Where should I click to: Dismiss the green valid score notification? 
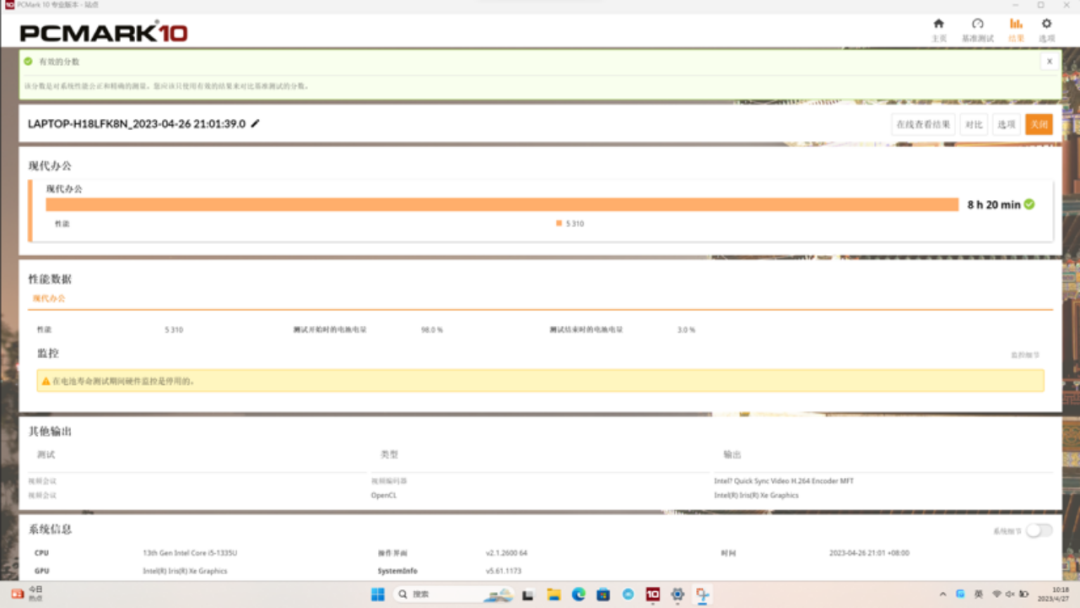point(1049,62)
